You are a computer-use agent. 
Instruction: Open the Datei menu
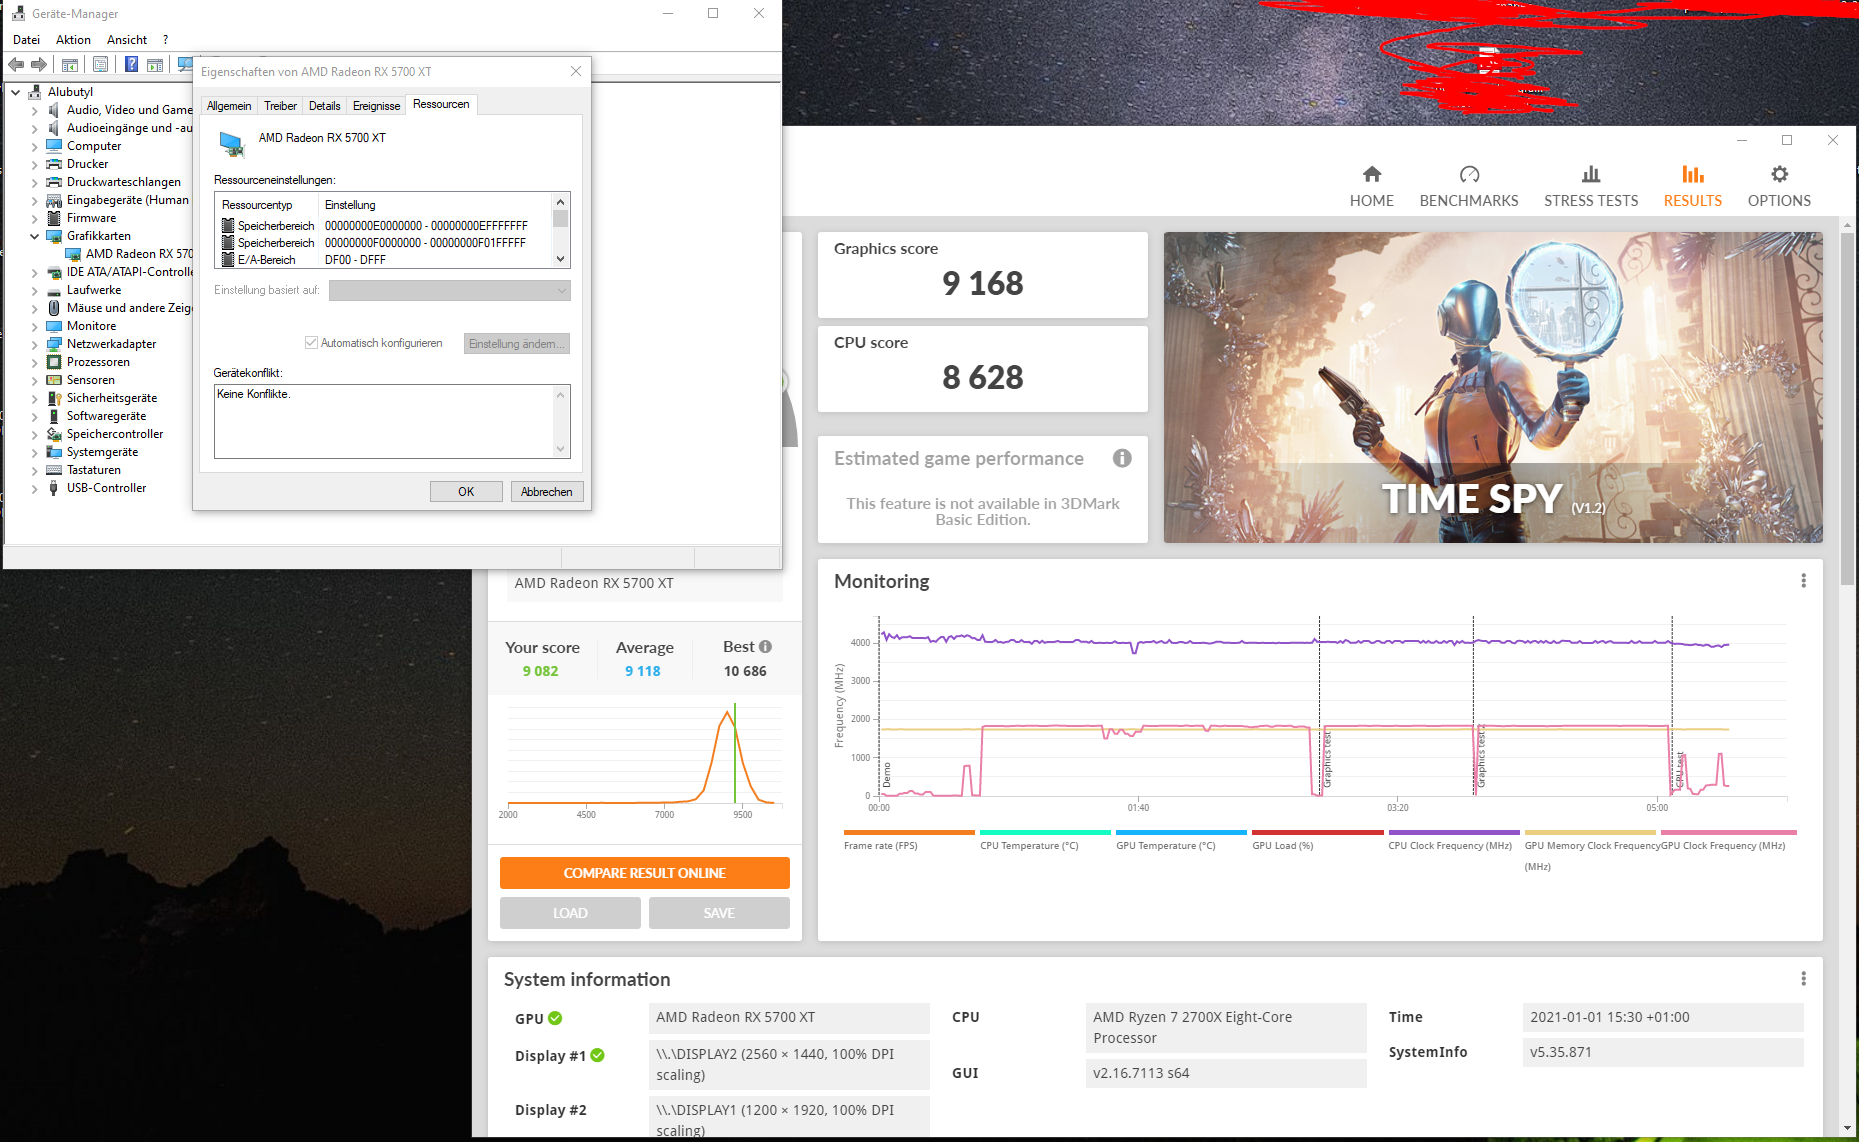tap(26, 40)
